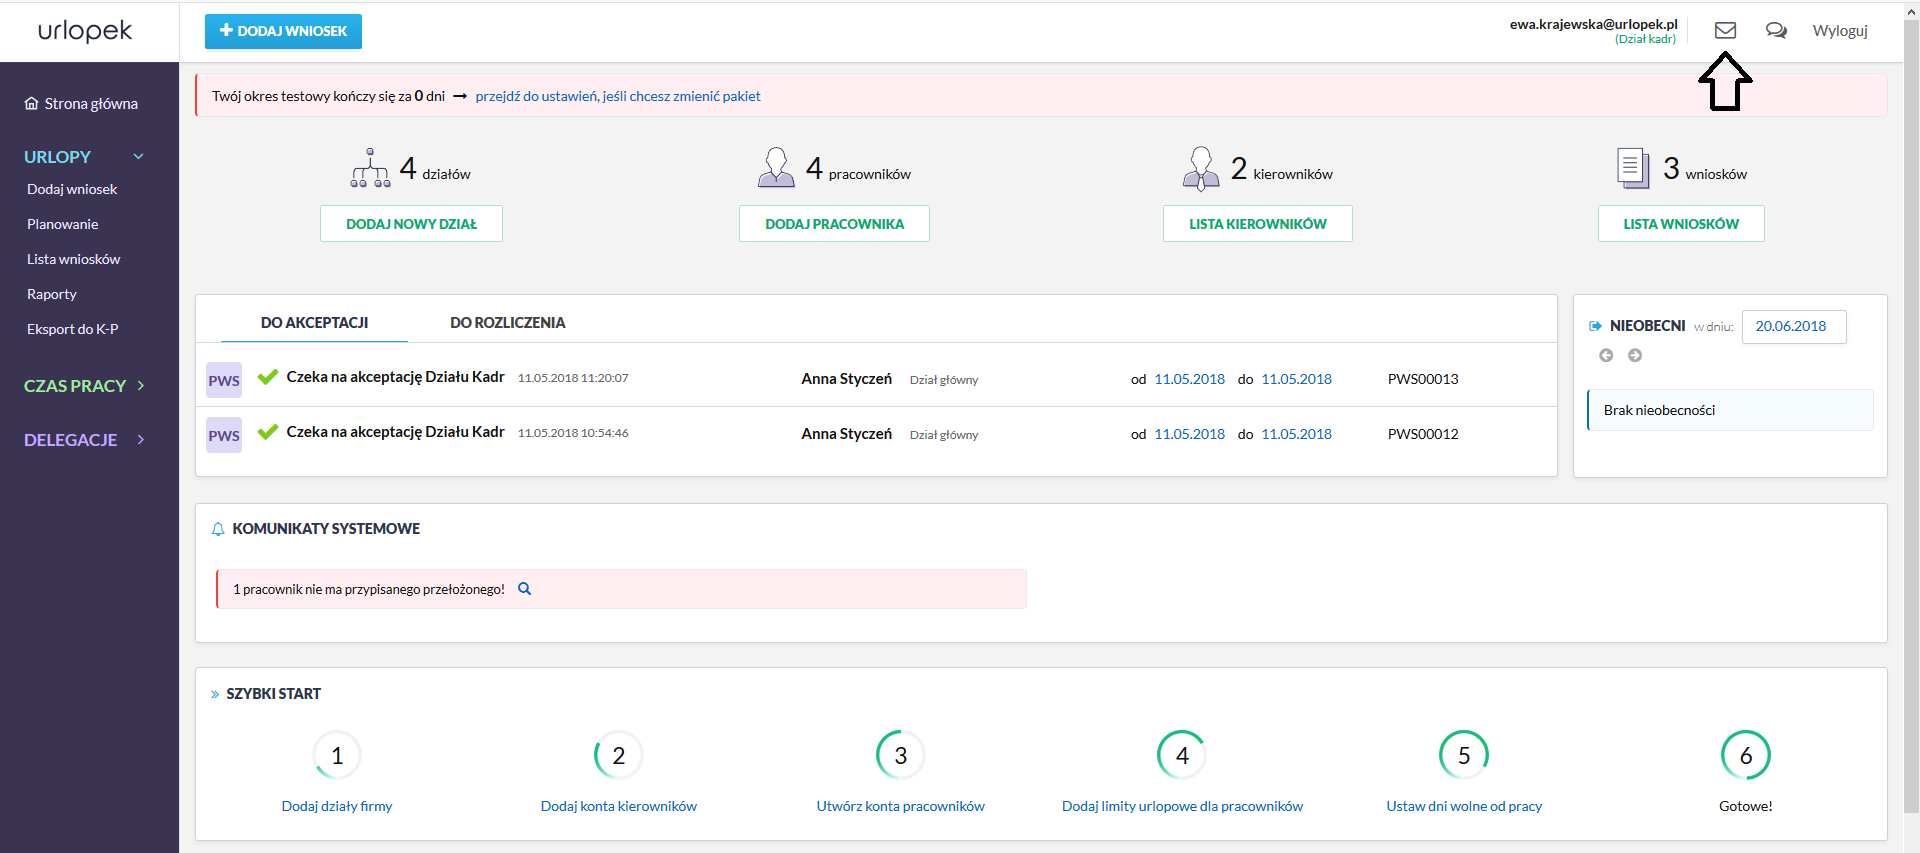Open Dodaj wniosek in sidebar
Viewport: 1920px width, 853px height.
72,189
